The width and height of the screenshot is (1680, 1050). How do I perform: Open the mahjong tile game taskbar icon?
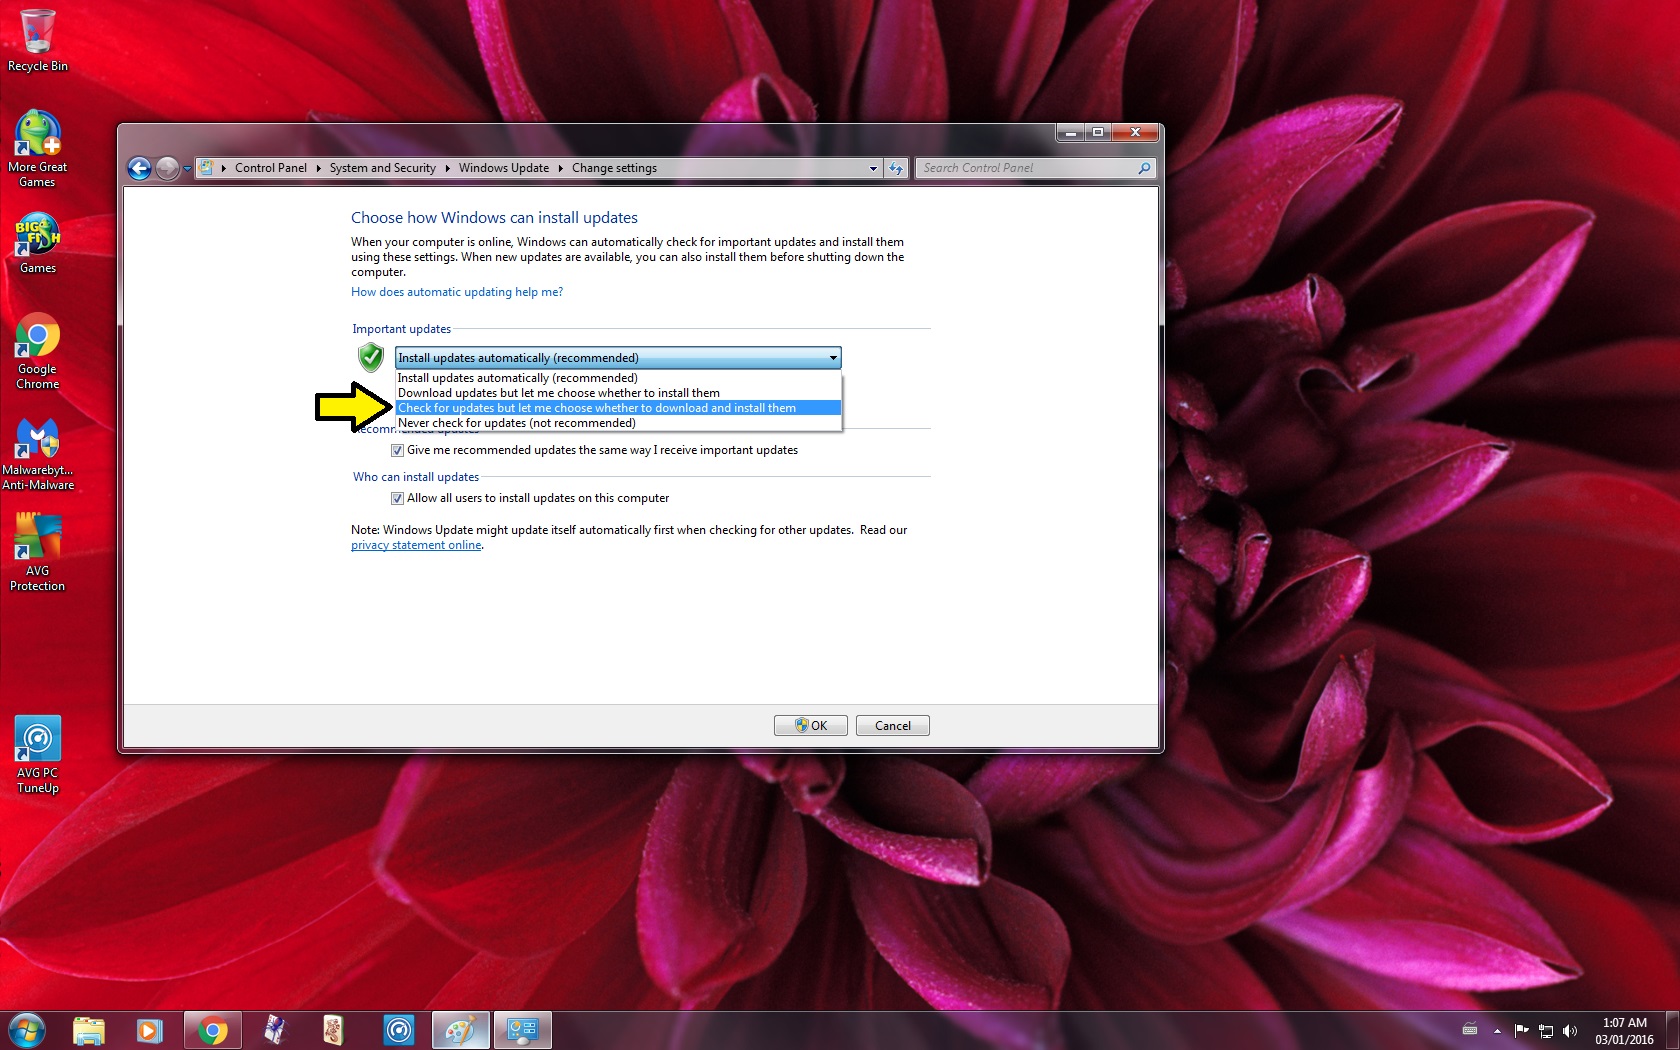coord(333,1030)
